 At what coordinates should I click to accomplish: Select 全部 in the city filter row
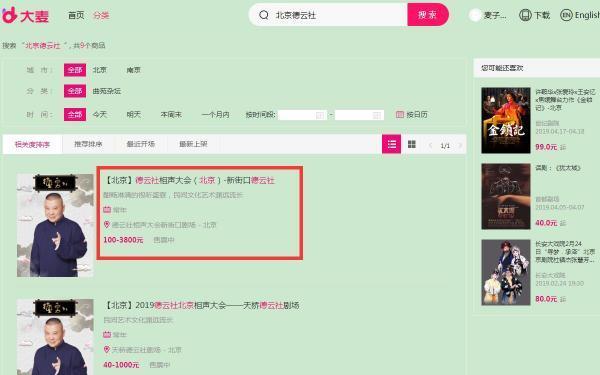tap(75, 70)
